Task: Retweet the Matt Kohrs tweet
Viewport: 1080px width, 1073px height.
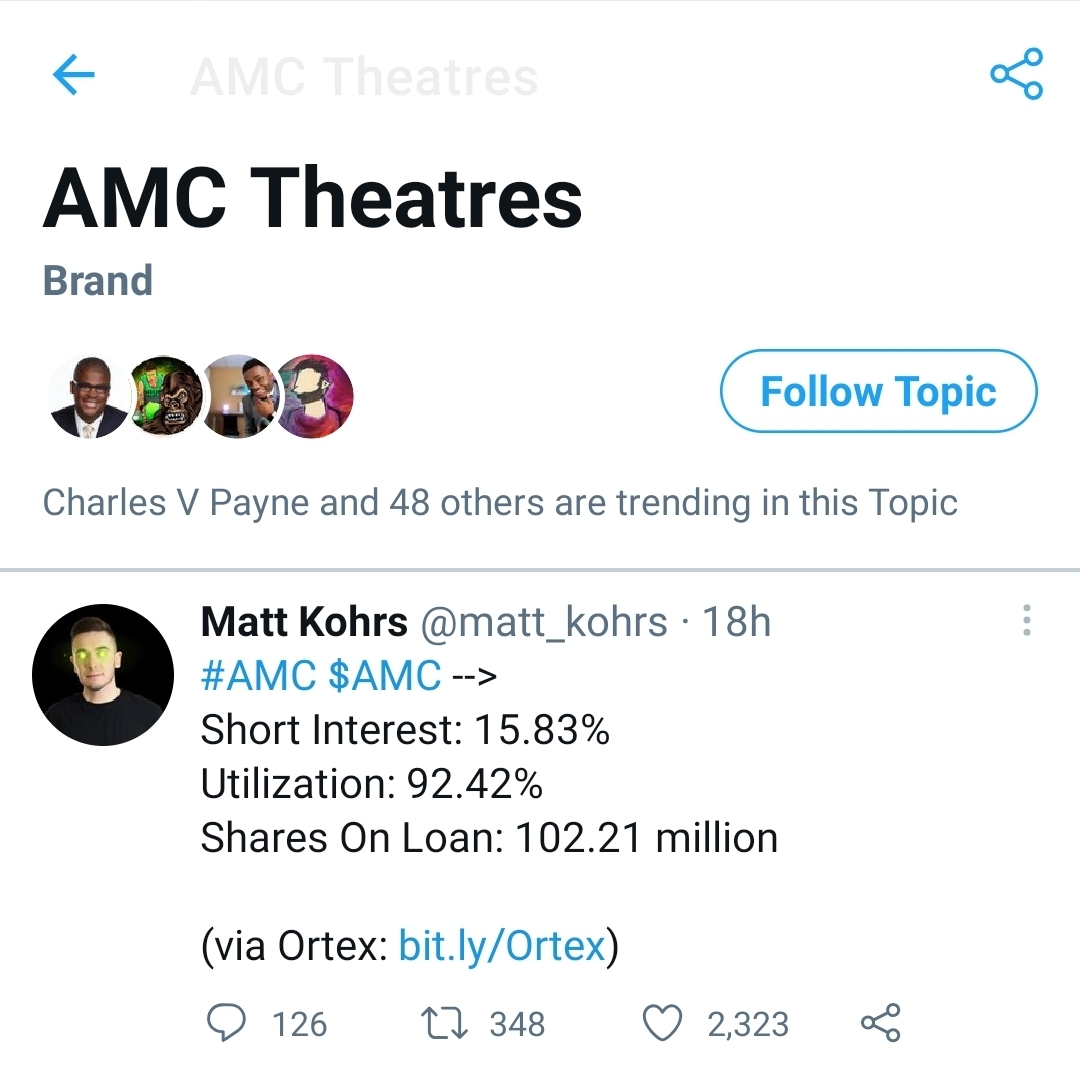Action: [444, 1023]
